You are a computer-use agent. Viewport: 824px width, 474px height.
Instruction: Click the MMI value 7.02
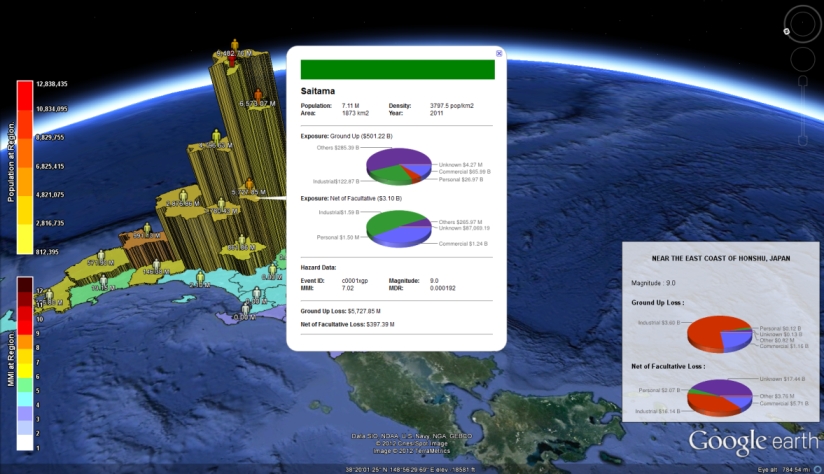coord(347,288)
